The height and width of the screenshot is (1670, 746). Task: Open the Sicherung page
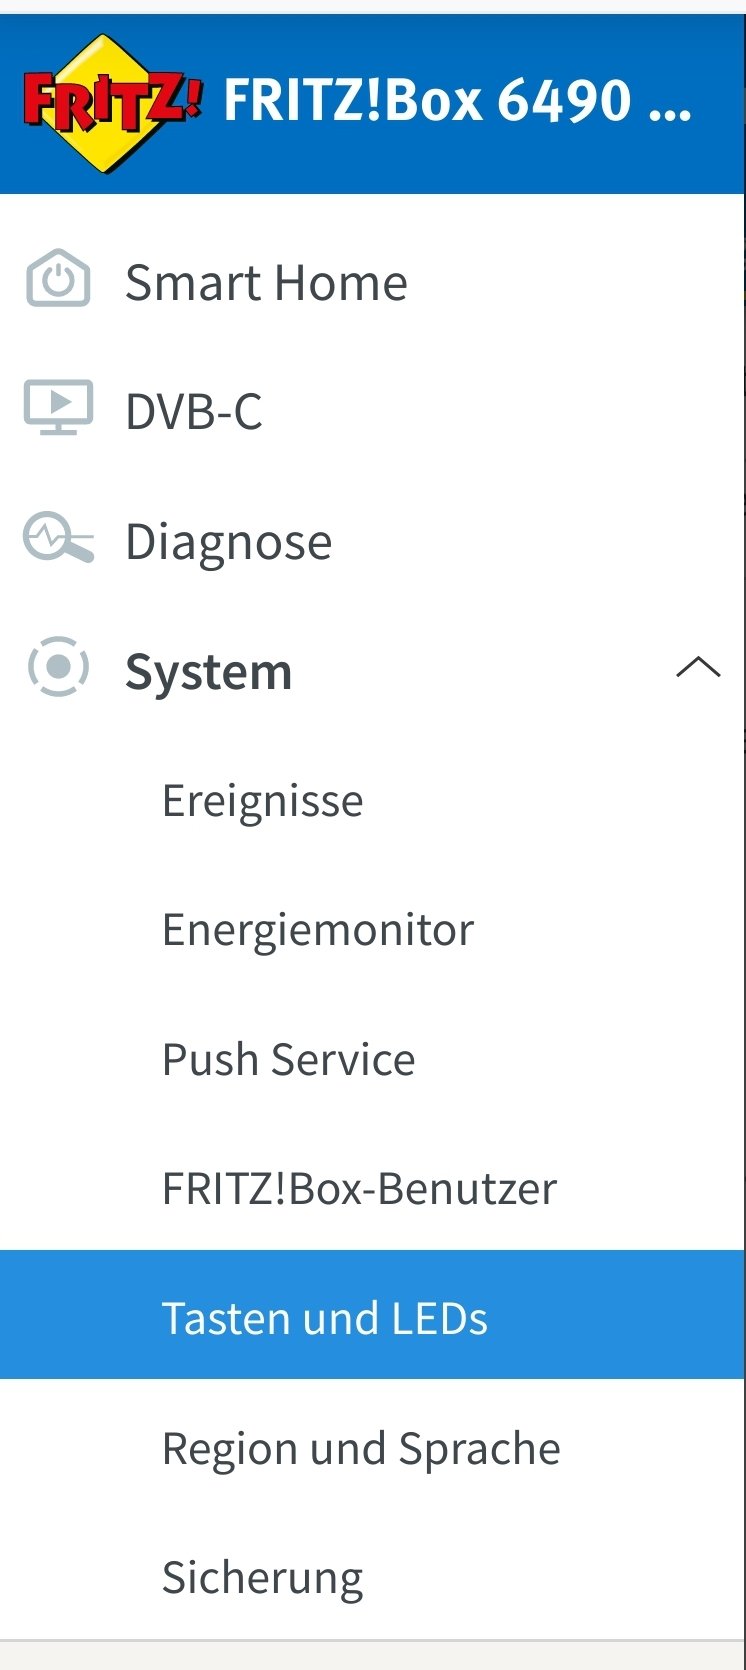372,1577
